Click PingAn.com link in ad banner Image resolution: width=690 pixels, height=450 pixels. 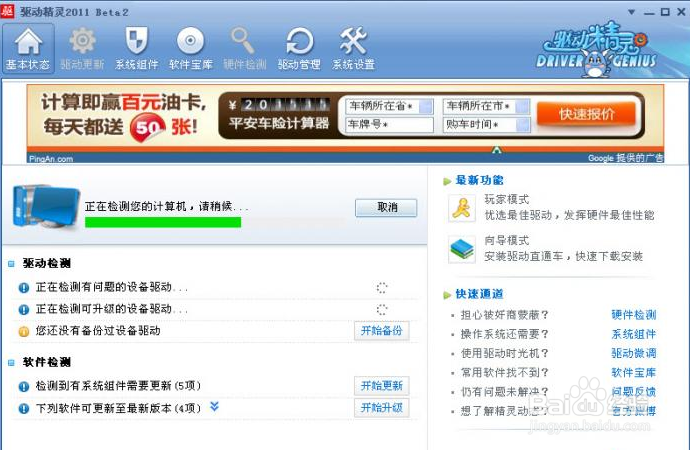51,159
